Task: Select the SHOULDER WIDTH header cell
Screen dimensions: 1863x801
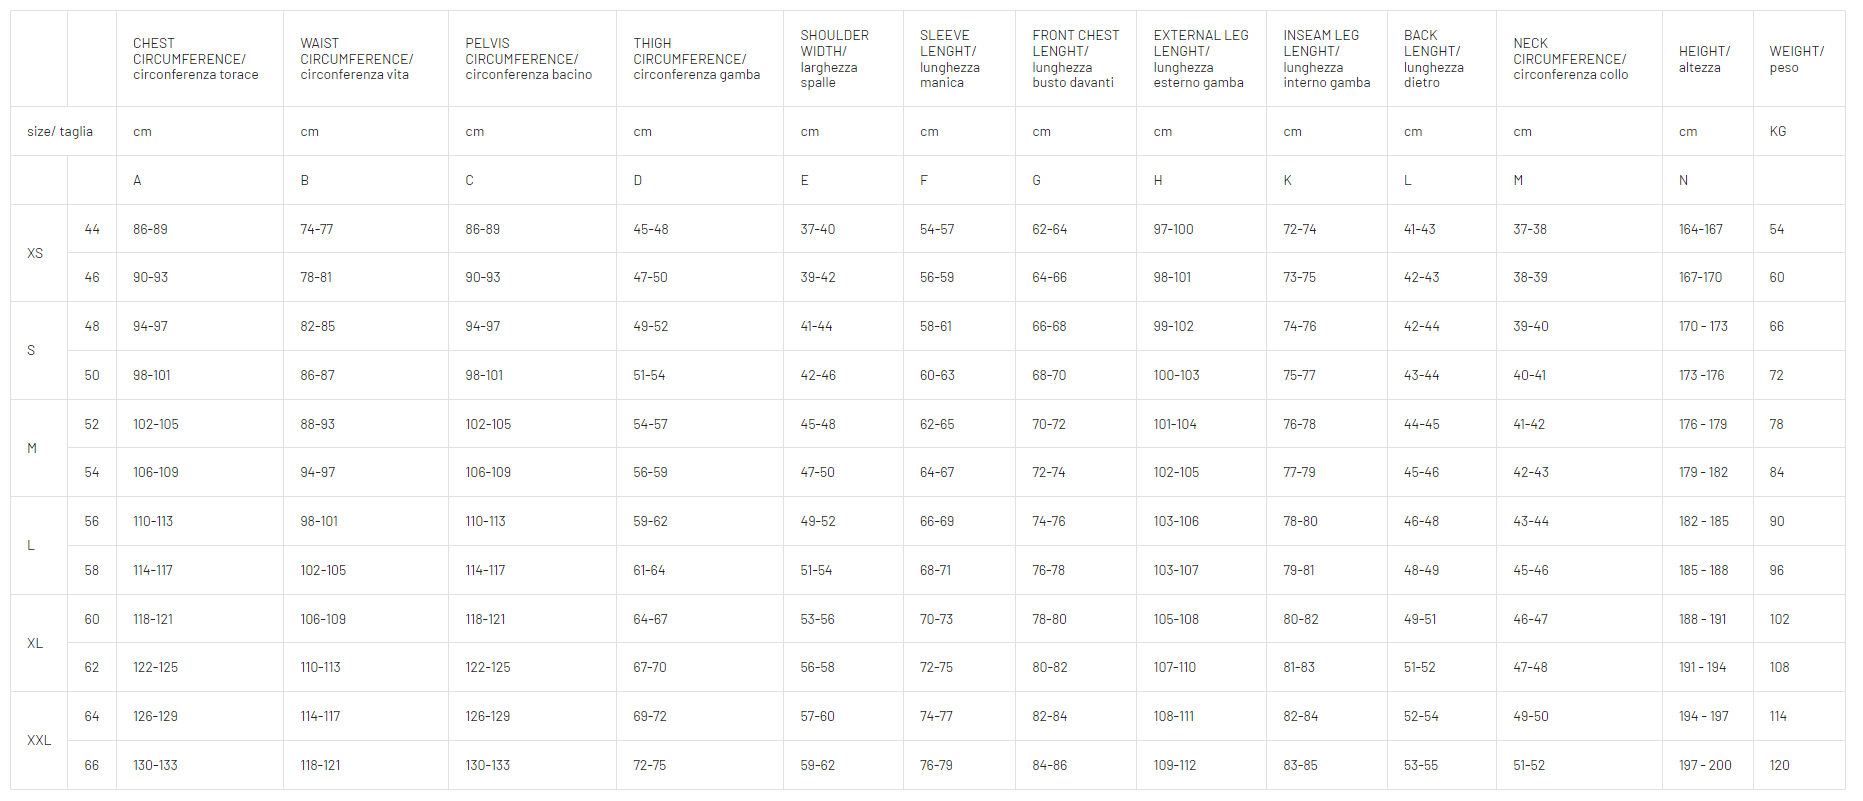Action: pyautogui.click(x=834, y=59)
